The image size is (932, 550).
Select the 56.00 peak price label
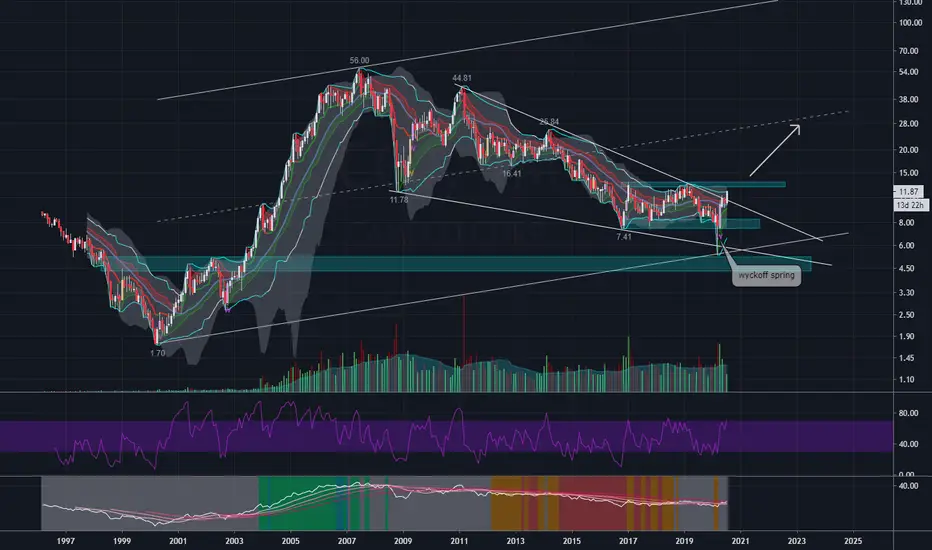click(359, 61)
